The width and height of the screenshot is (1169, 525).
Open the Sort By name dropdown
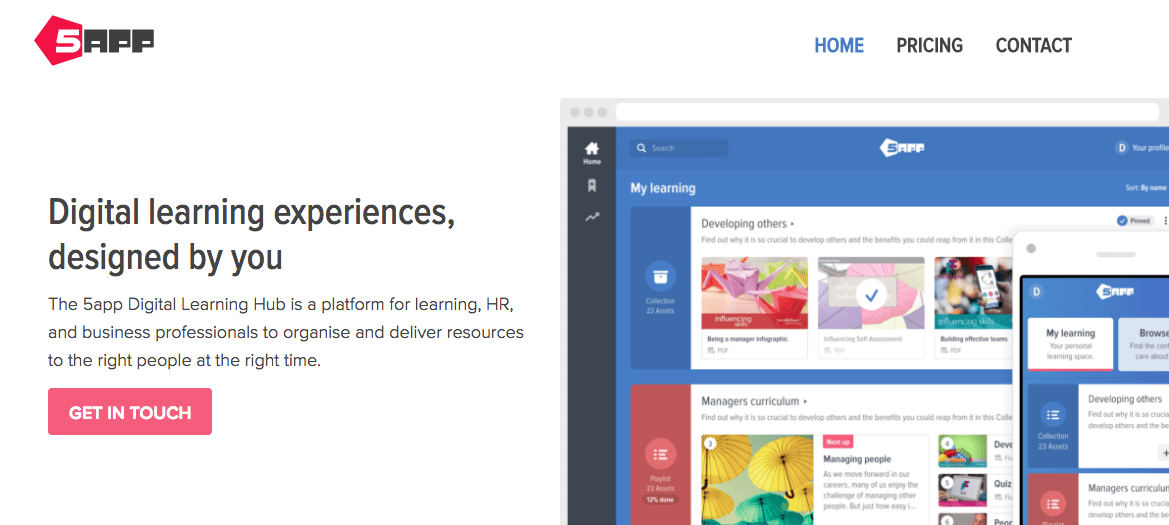1147,189
